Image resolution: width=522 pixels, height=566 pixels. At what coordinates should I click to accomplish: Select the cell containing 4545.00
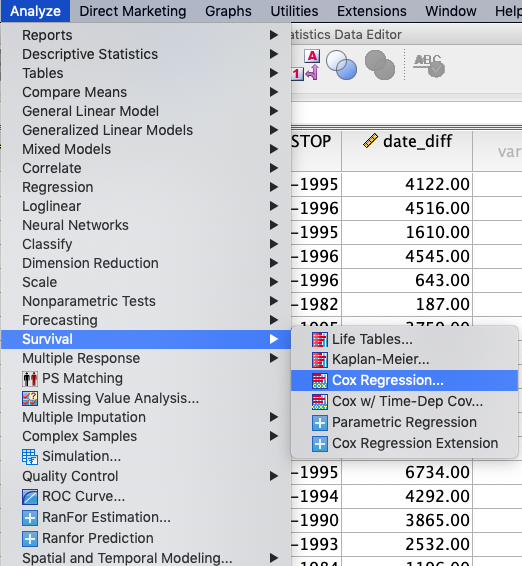[407, 256]
